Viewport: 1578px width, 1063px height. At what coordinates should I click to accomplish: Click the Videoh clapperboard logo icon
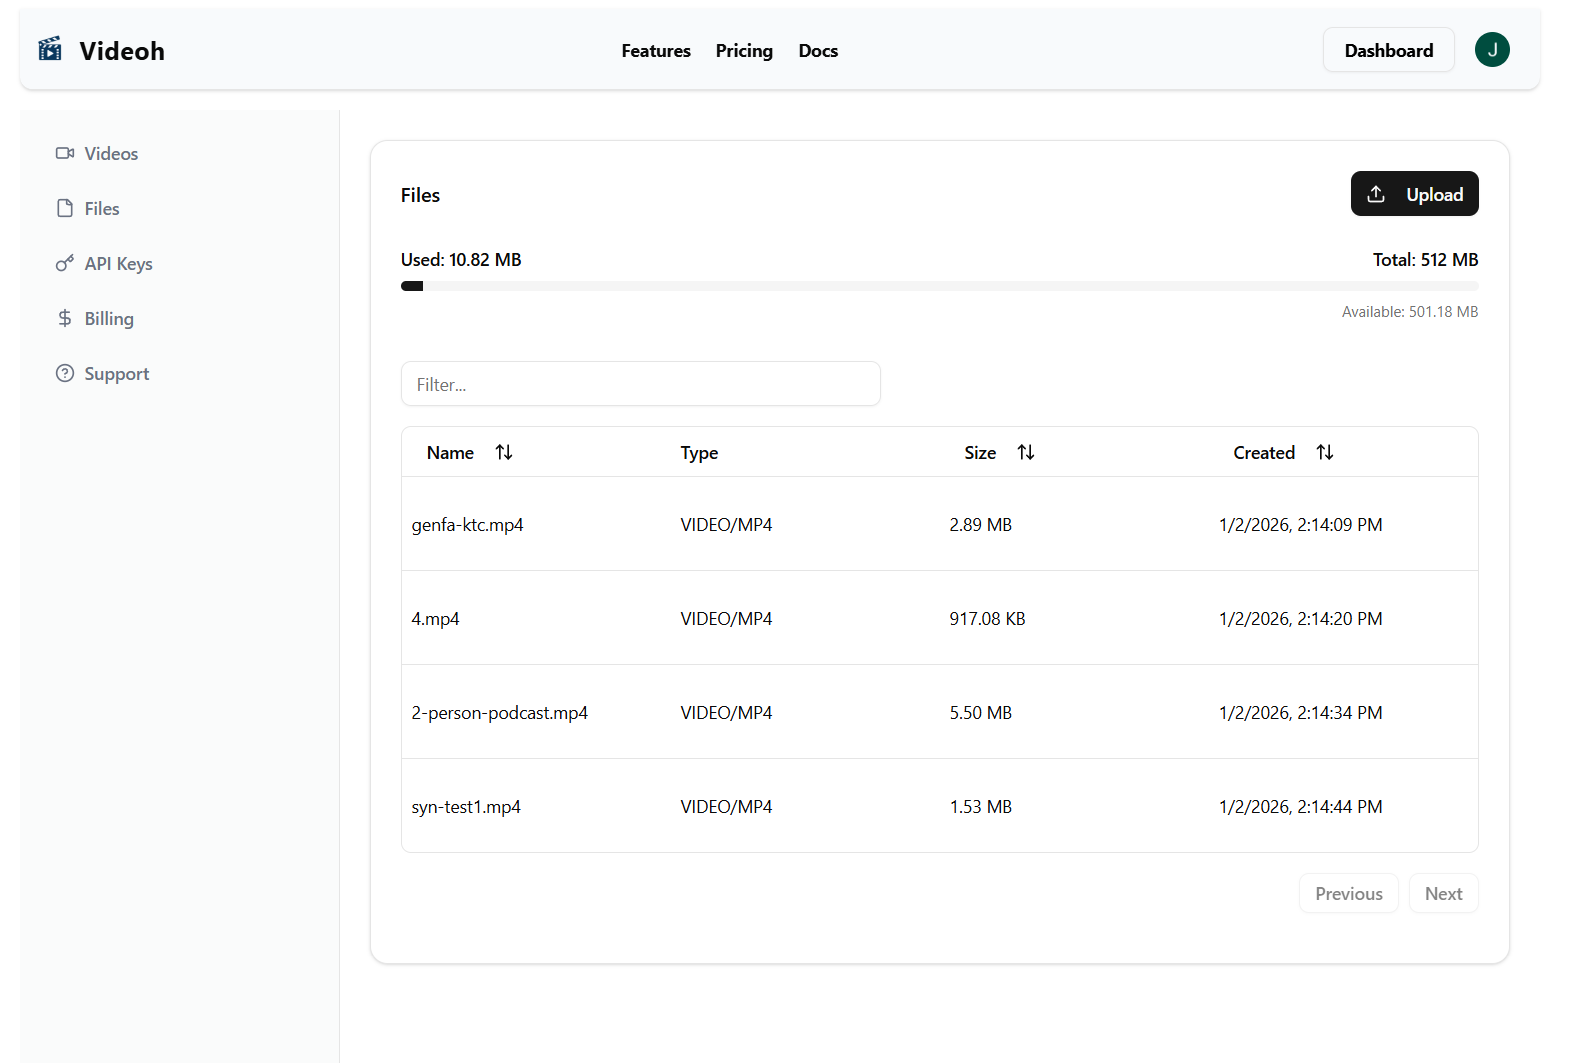pos(50,49)
